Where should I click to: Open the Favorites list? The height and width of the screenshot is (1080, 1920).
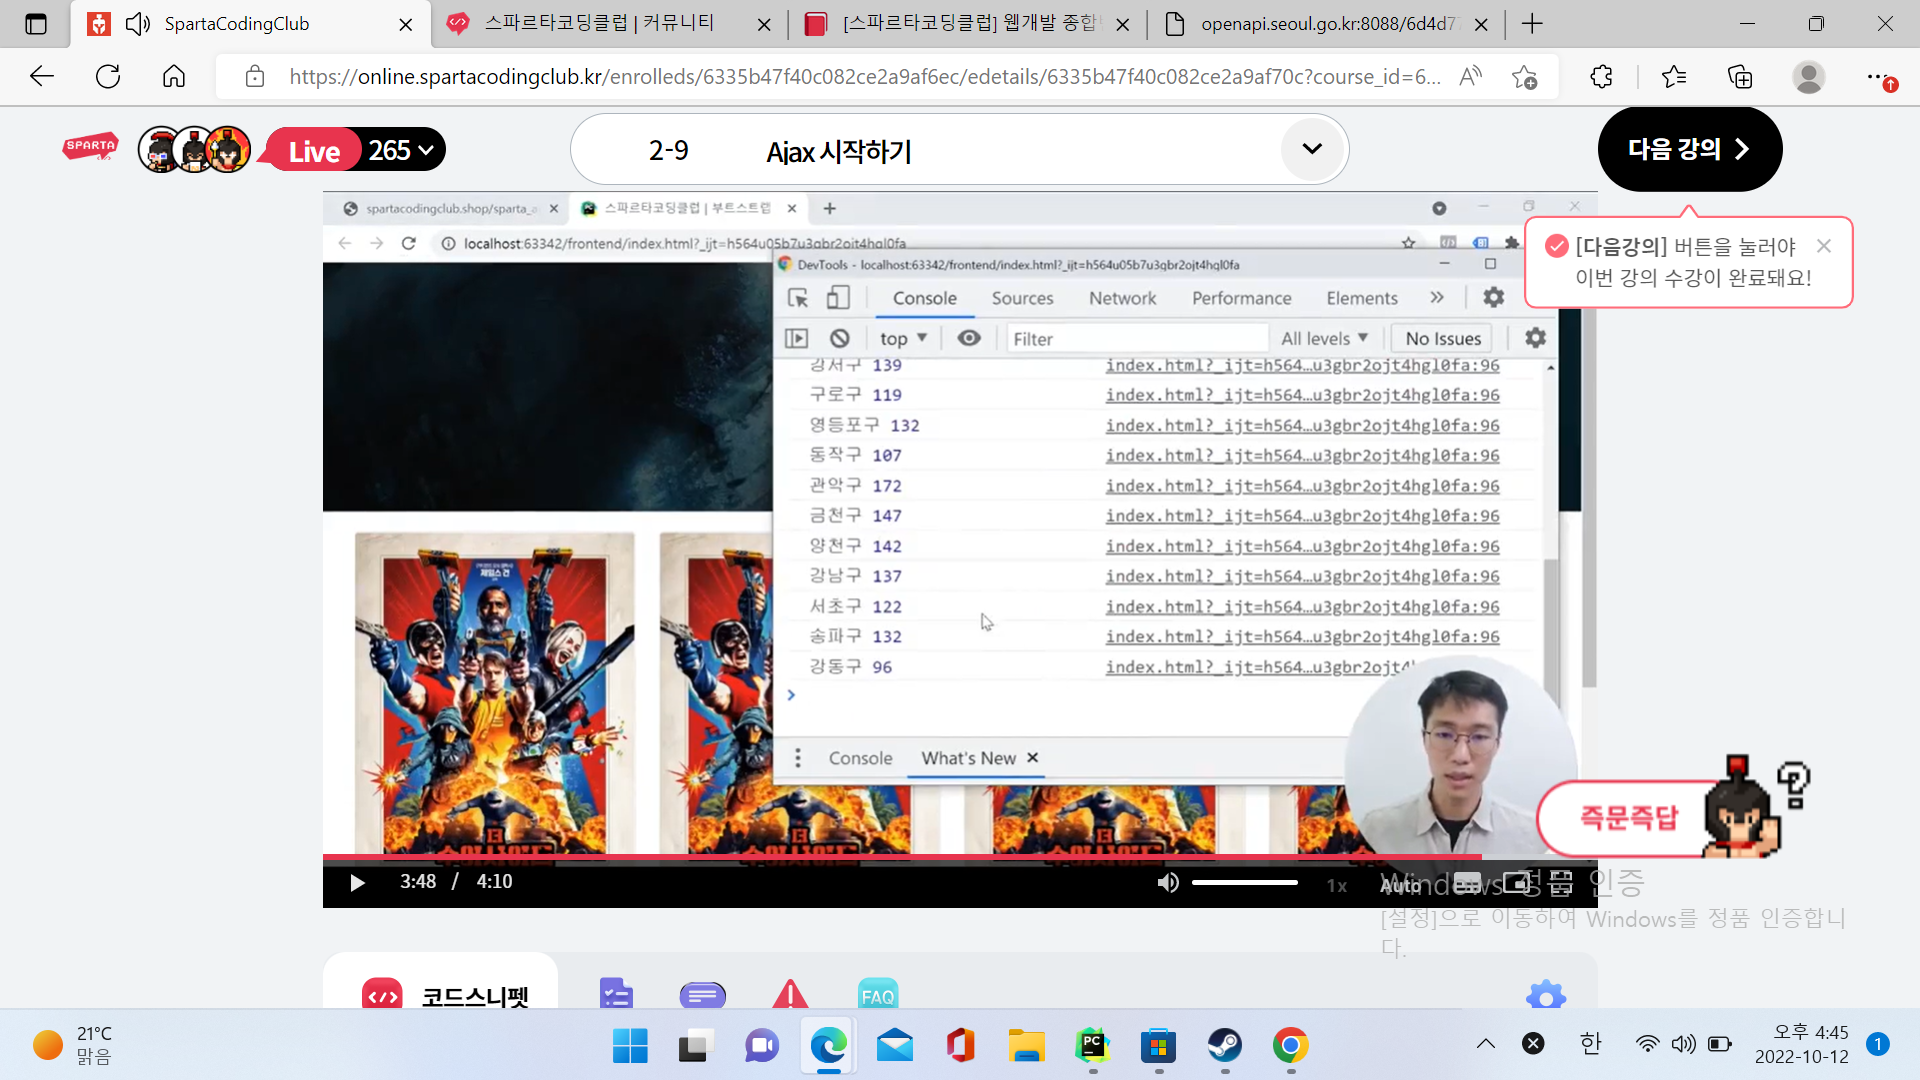coord(1673,76)
